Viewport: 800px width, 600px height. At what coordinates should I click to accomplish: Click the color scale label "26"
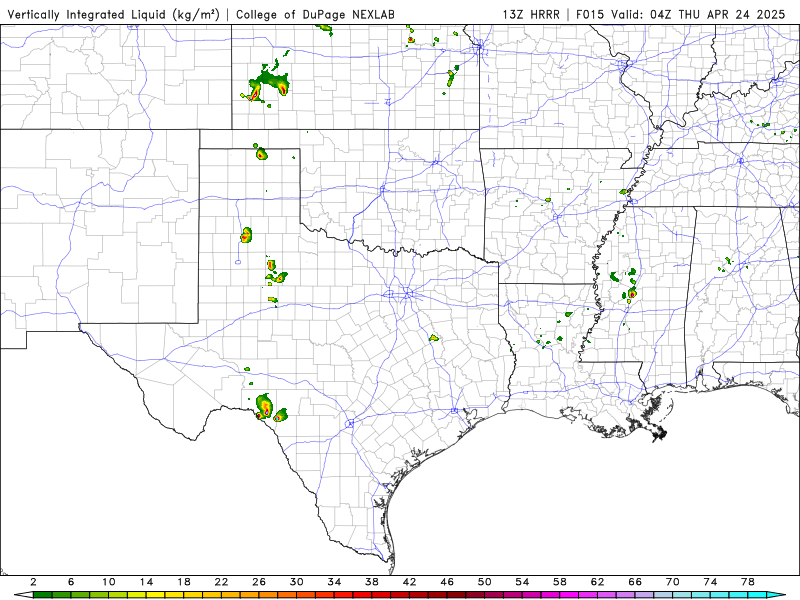(x=259, y=582)
